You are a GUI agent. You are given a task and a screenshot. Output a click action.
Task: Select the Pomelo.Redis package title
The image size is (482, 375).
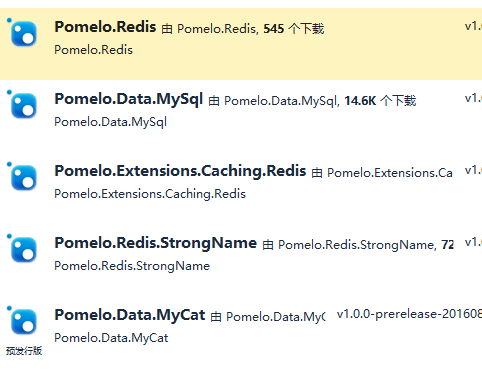(x=105, y=27)
